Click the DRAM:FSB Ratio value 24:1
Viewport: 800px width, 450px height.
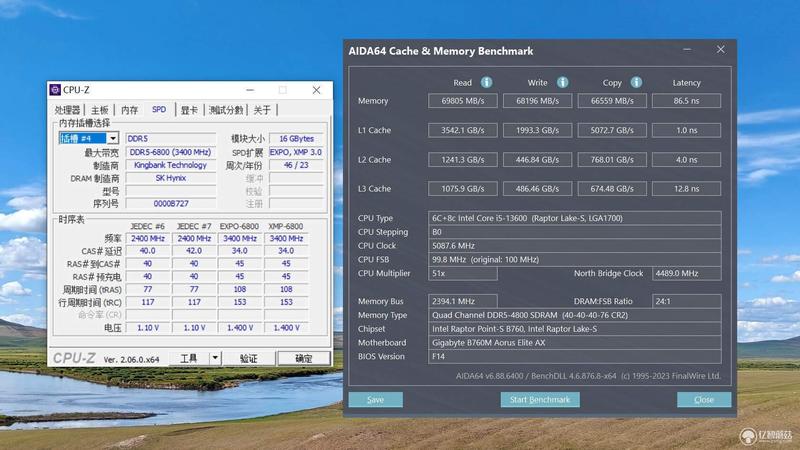pyautogui.click(x=686, y=301)
